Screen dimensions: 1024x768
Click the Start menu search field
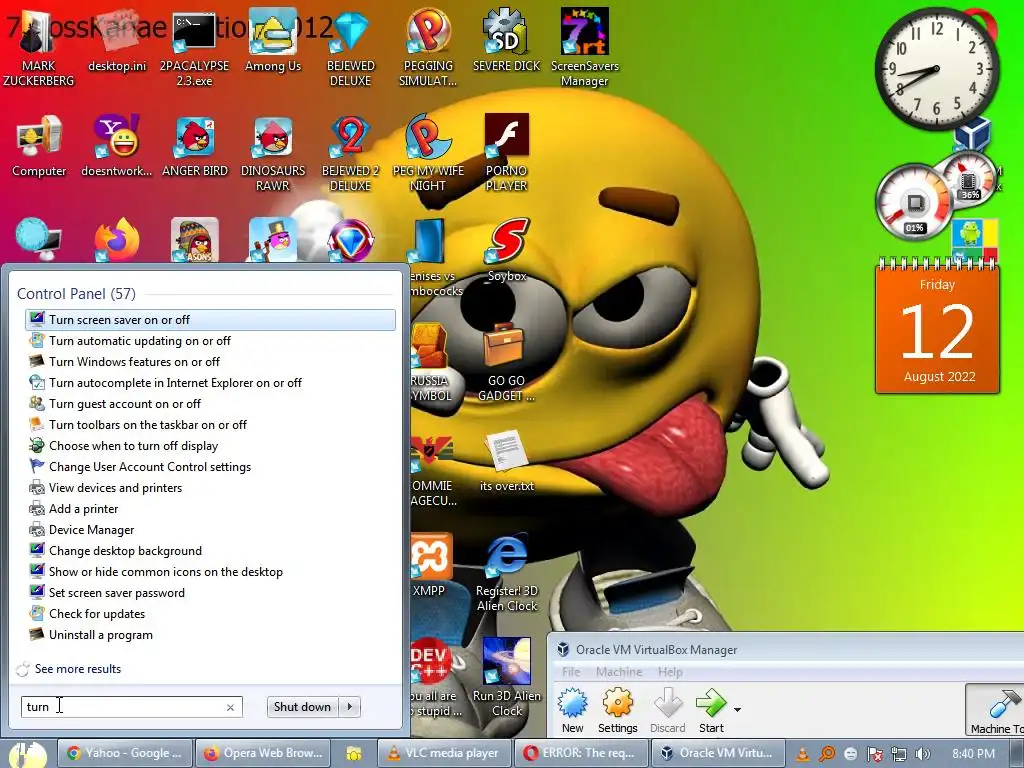click(x=131, y=707)
